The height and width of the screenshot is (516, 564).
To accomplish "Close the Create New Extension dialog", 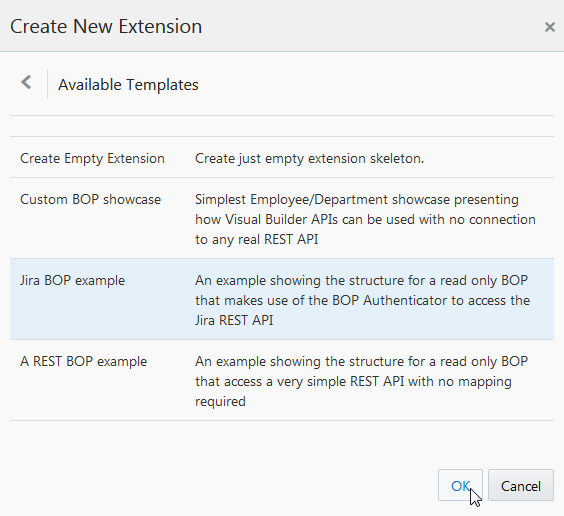I will [550, 27].
